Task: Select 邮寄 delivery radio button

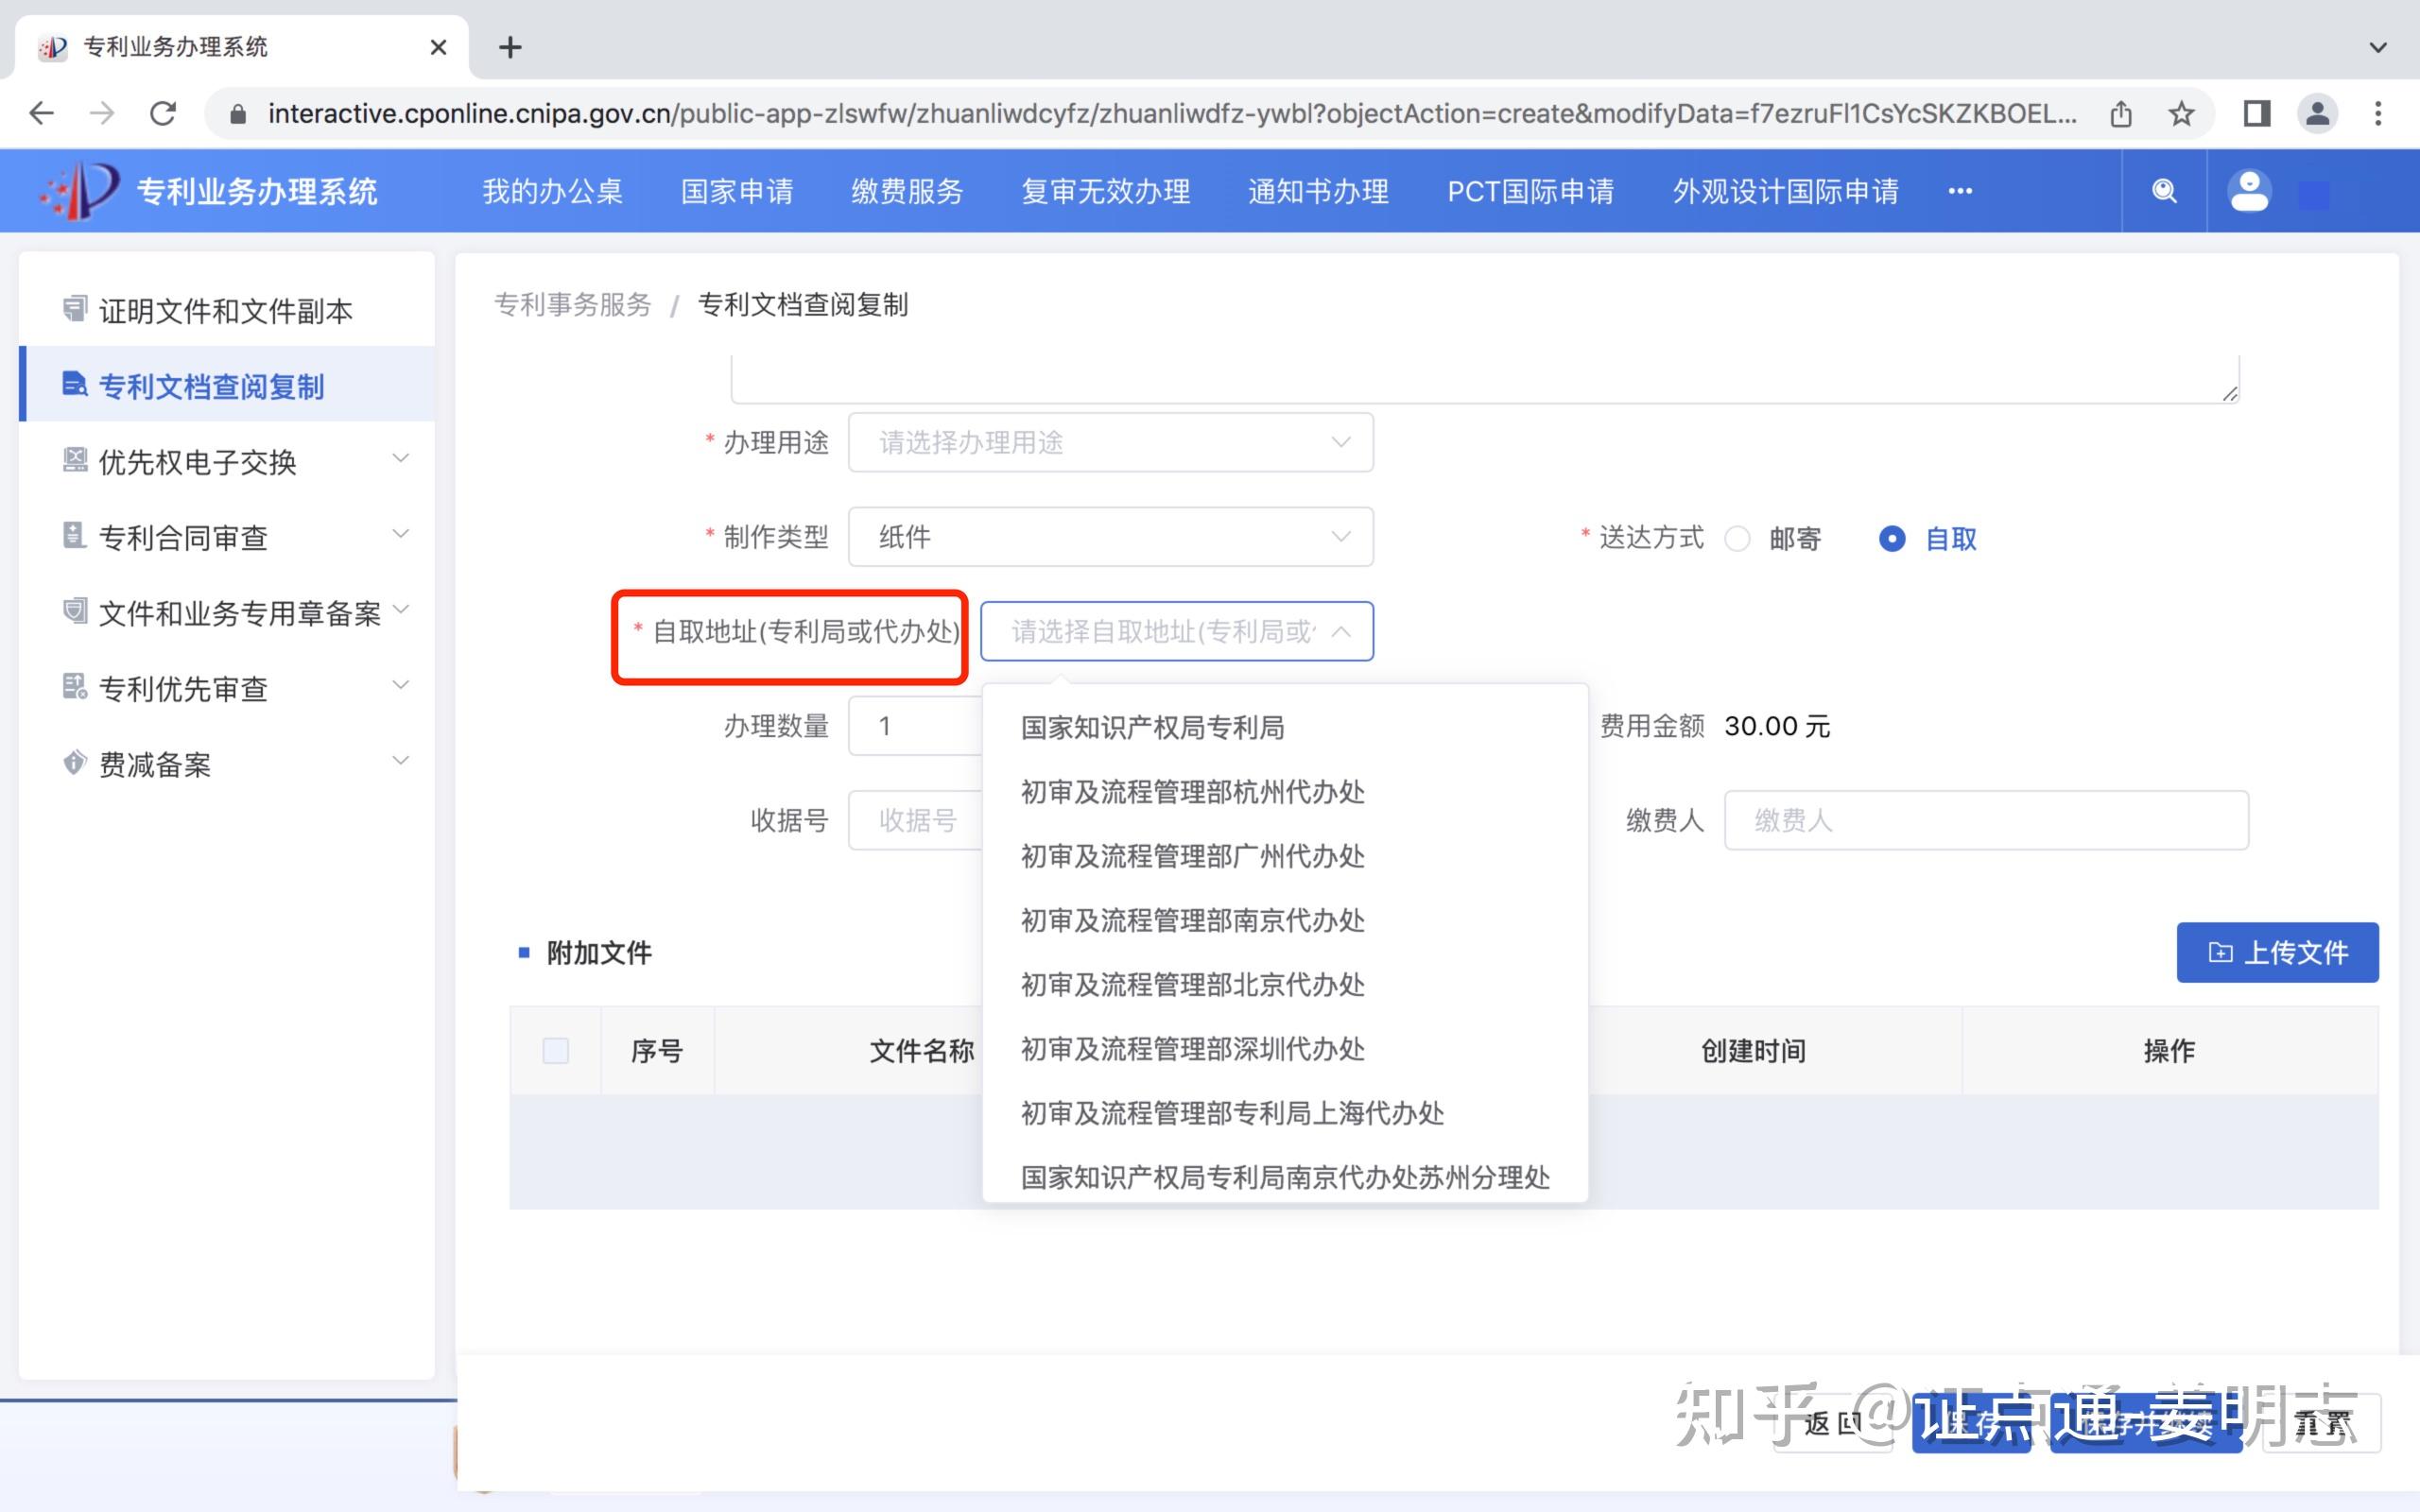Action: pos(1738,539)
